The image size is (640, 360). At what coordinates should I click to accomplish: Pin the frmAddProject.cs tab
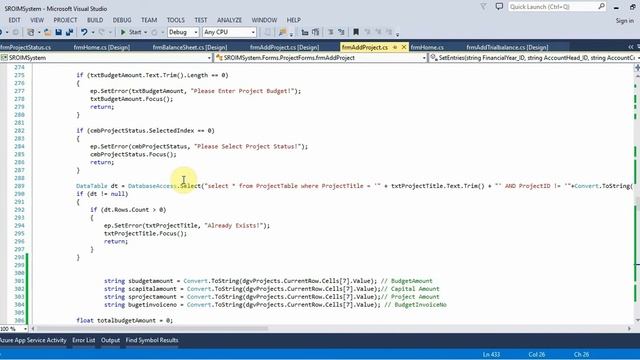pos(395,47)
